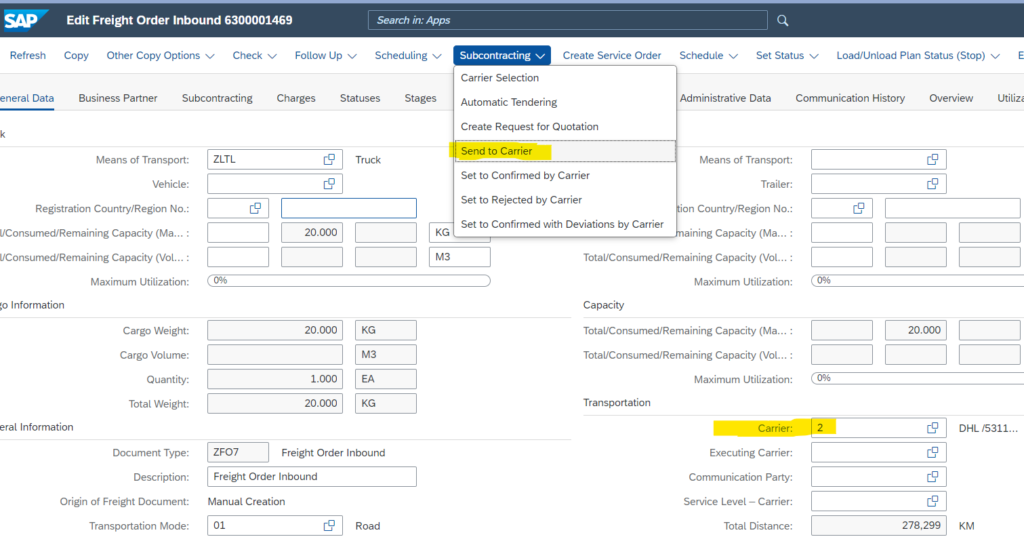Screen dimensions: 1024x537
Task: Open value help for Communication Party
Action: (932, 477)
